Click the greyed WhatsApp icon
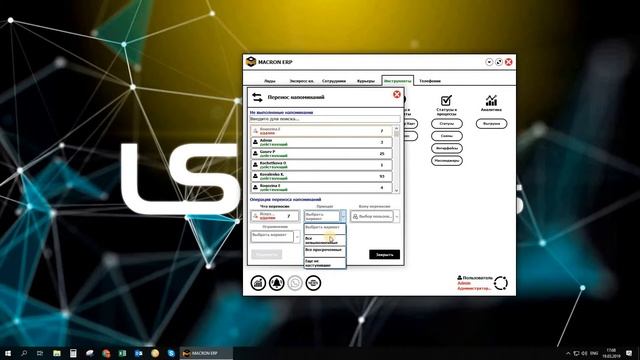The width and height of the screenshot is (640, 360). pyautogui.click(x=295, y=283)
